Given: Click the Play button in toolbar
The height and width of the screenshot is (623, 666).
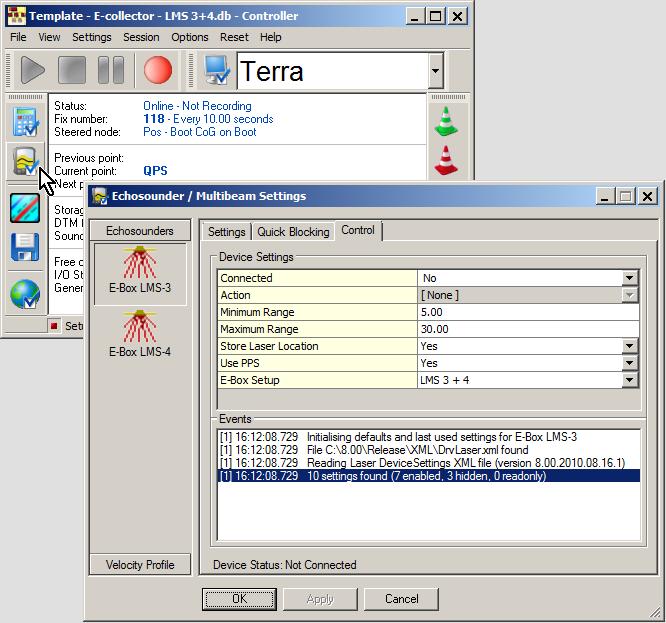Looking at the screenshot, I should click(x=32, y=71).
